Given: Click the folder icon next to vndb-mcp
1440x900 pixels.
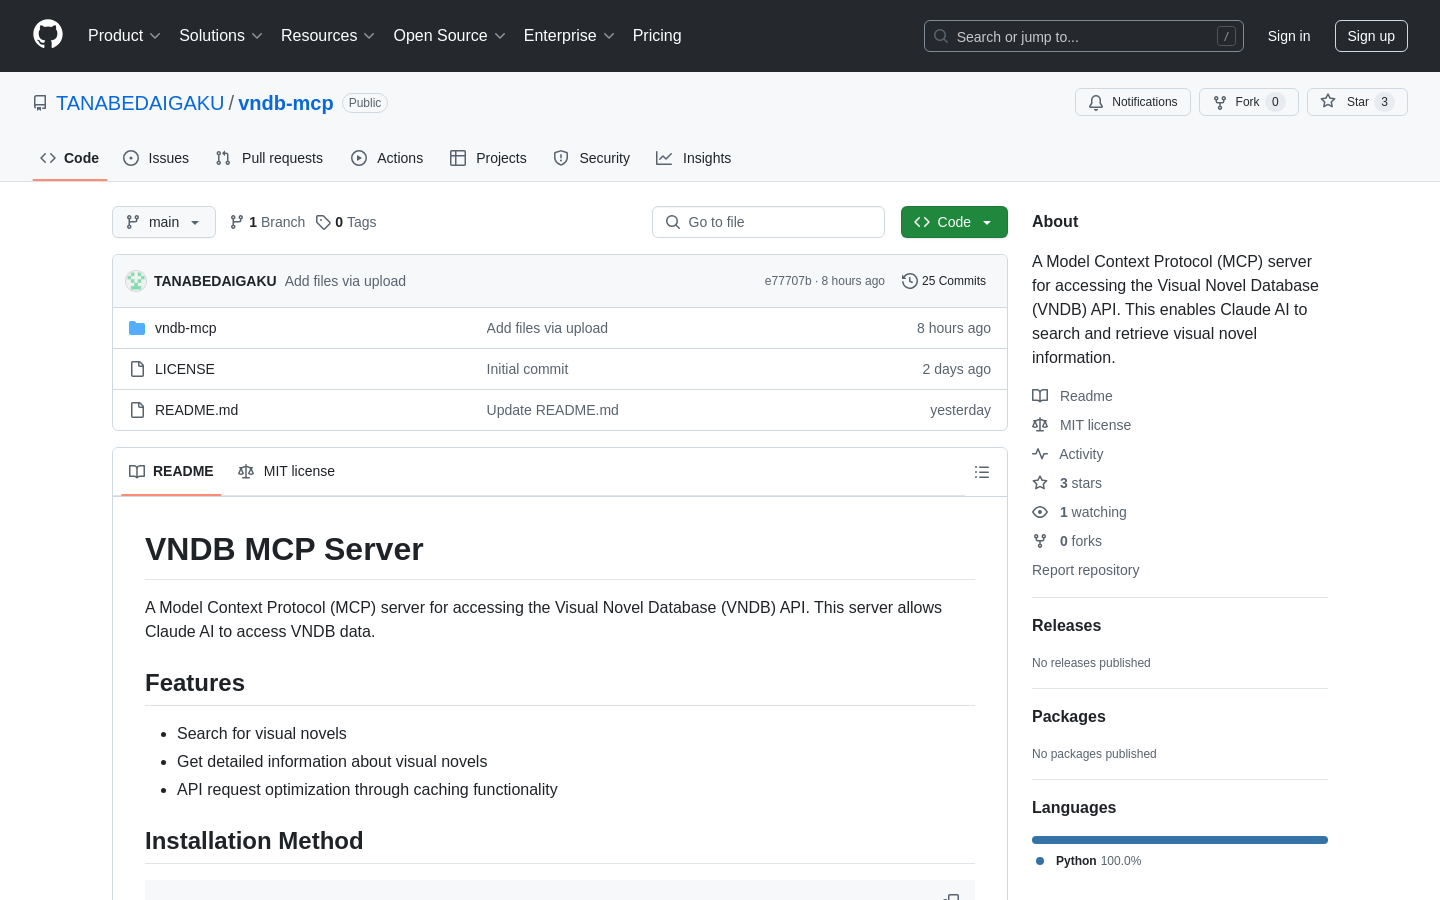Looking at the screenshot, I should point(137,328).
